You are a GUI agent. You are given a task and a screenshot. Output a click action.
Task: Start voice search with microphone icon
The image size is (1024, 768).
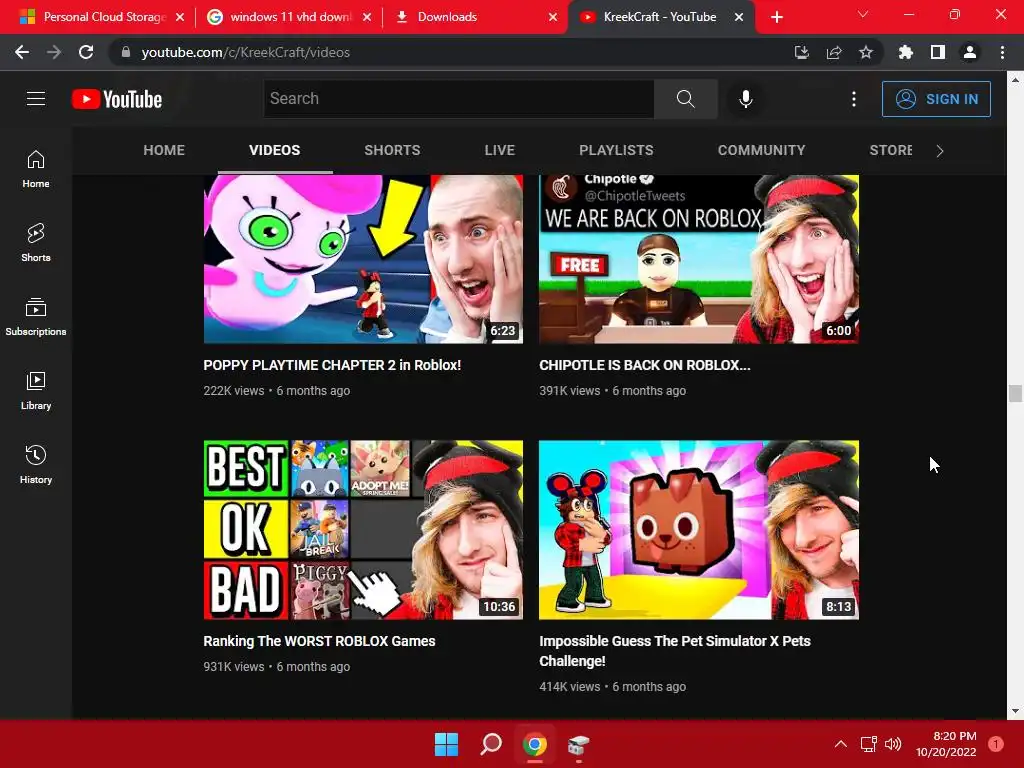(x=745, y=99)
